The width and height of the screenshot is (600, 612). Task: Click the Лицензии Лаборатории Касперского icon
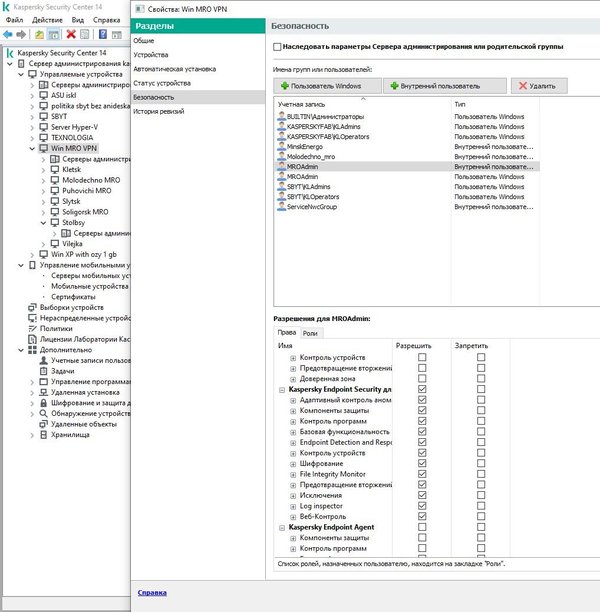(x=32, y=339)
